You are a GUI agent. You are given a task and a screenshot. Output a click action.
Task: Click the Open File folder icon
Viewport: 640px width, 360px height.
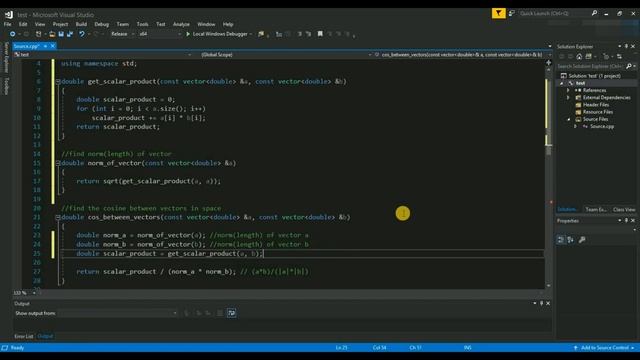[x=52, y=34]
